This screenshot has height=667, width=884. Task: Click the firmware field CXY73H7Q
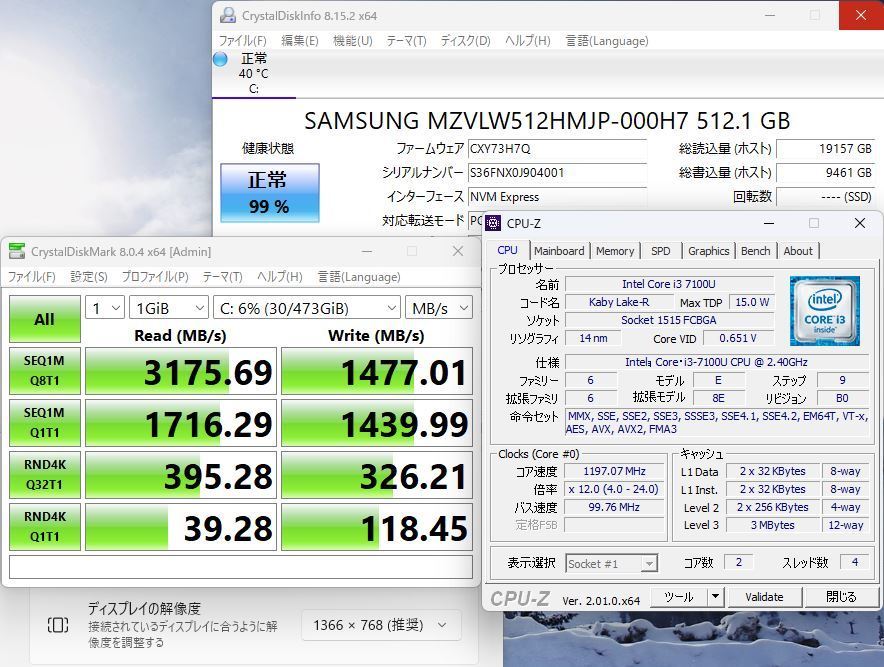pos(557,149)
